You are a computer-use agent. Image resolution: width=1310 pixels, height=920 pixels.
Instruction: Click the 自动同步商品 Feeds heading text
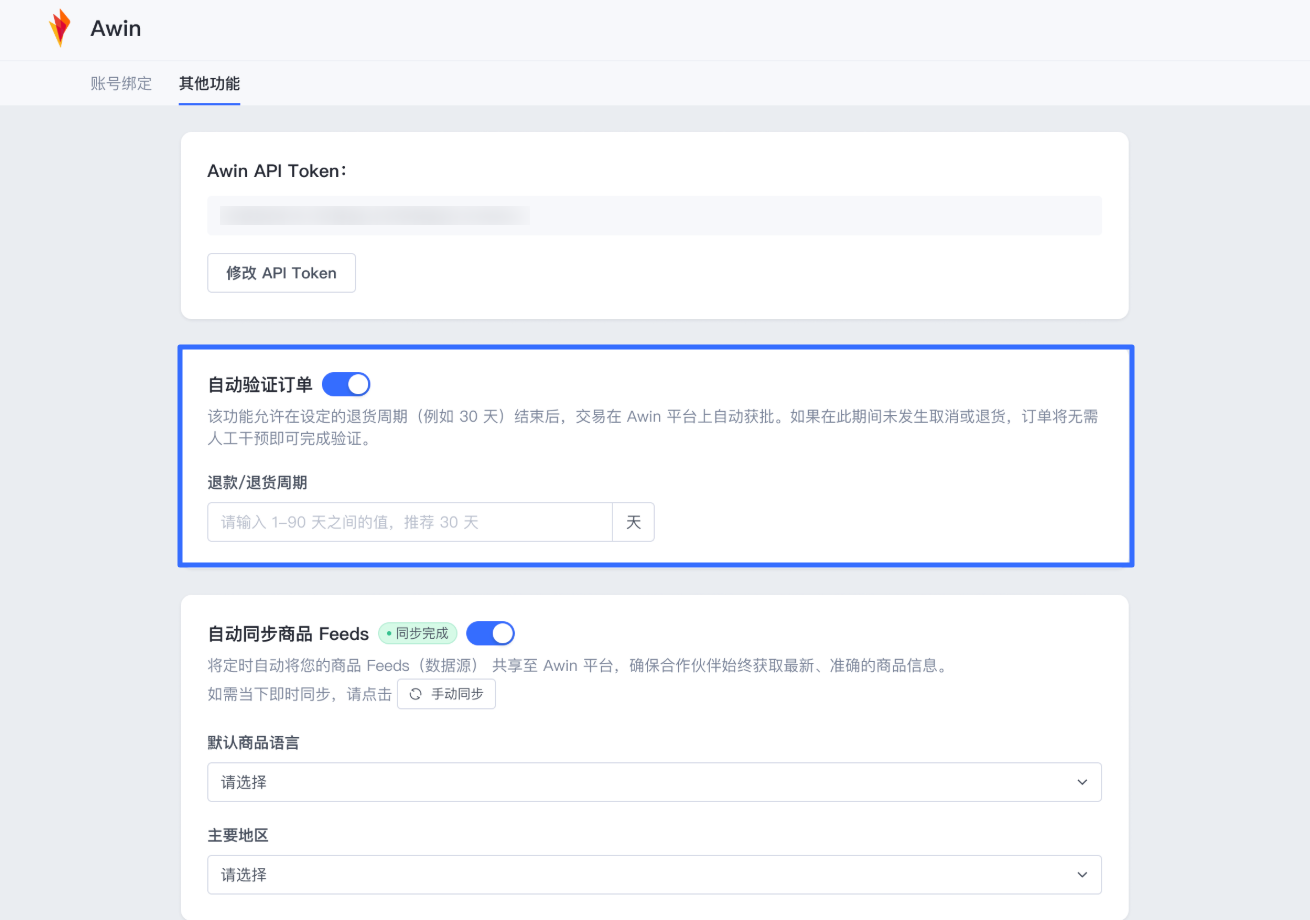click(x=288, y=634)
